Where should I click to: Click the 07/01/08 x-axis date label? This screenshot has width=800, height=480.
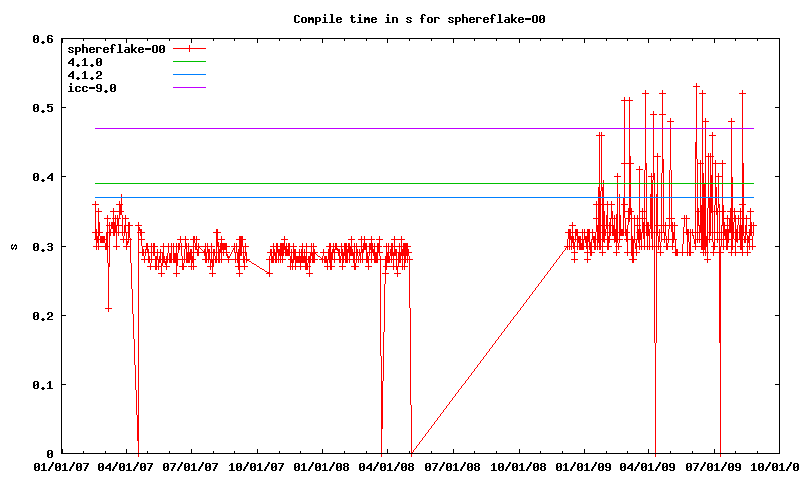coord(455,466)
